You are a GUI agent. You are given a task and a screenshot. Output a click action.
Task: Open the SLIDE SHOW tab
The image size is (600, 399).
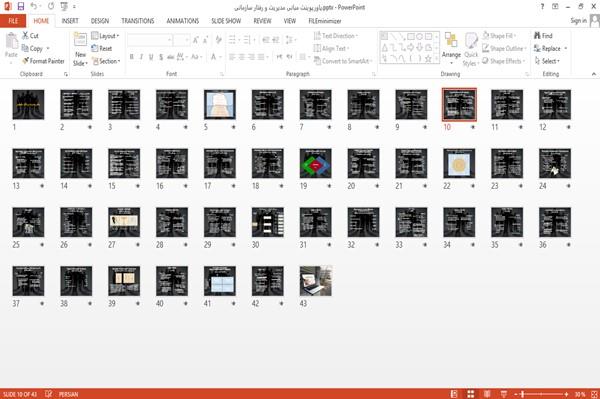(226, 21)
